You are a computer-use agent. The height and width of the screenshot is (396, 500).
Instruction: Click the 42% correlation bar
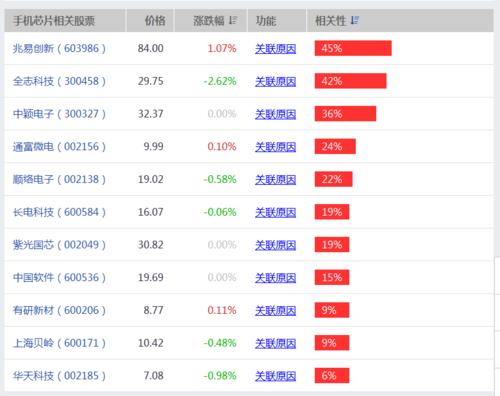(350, 81)
